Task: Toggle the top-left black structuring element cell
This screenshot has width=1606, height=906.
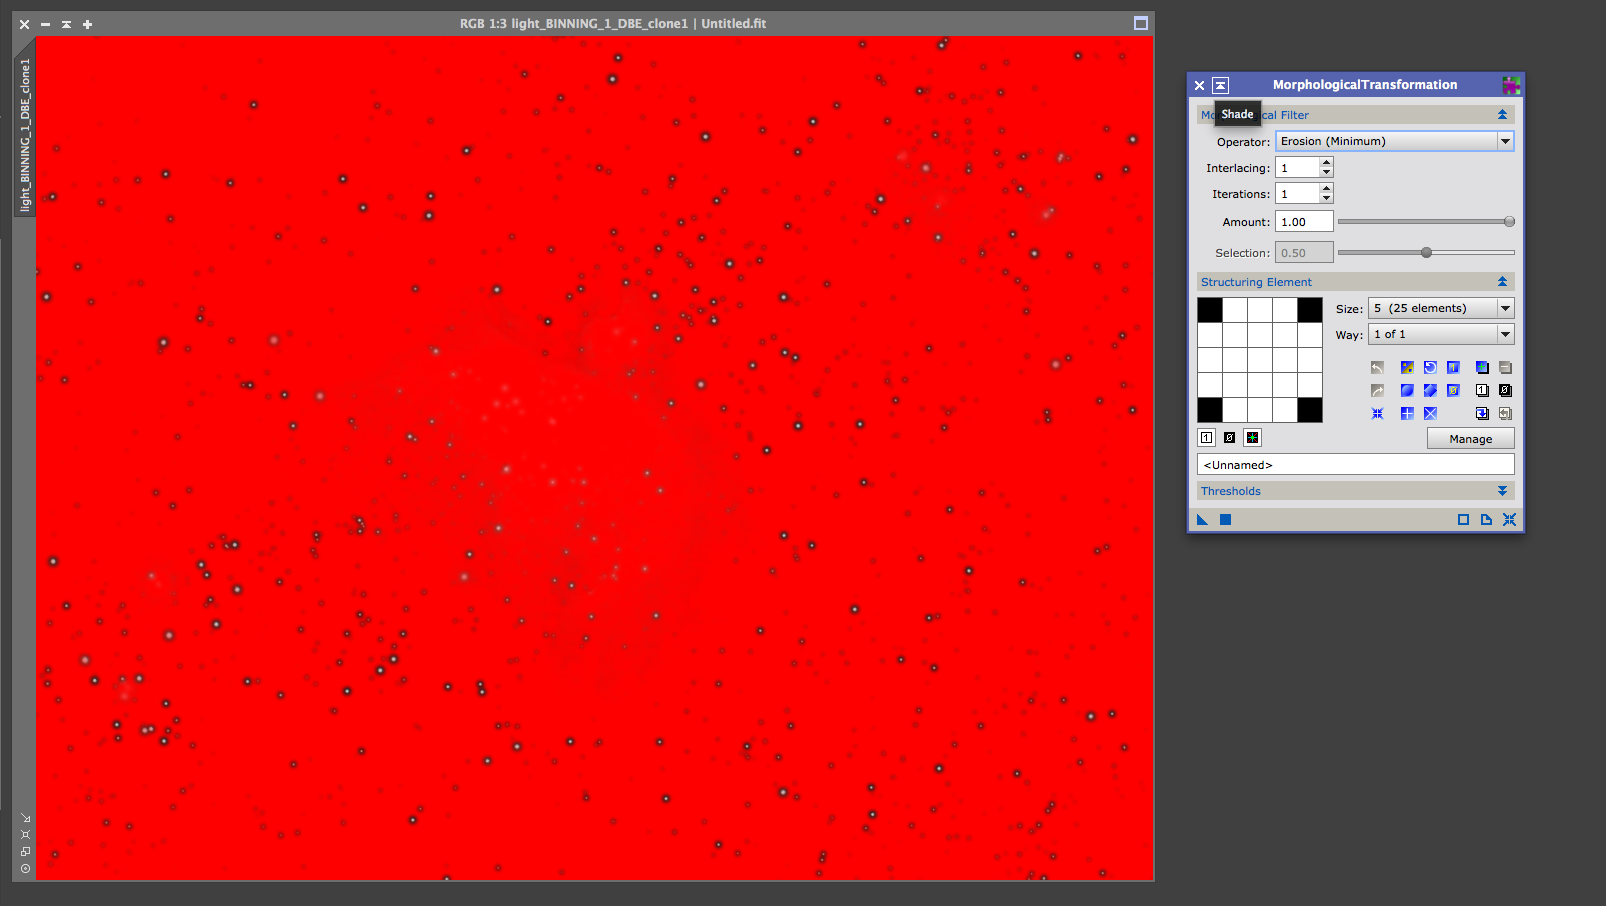Action: [1210, 310]
